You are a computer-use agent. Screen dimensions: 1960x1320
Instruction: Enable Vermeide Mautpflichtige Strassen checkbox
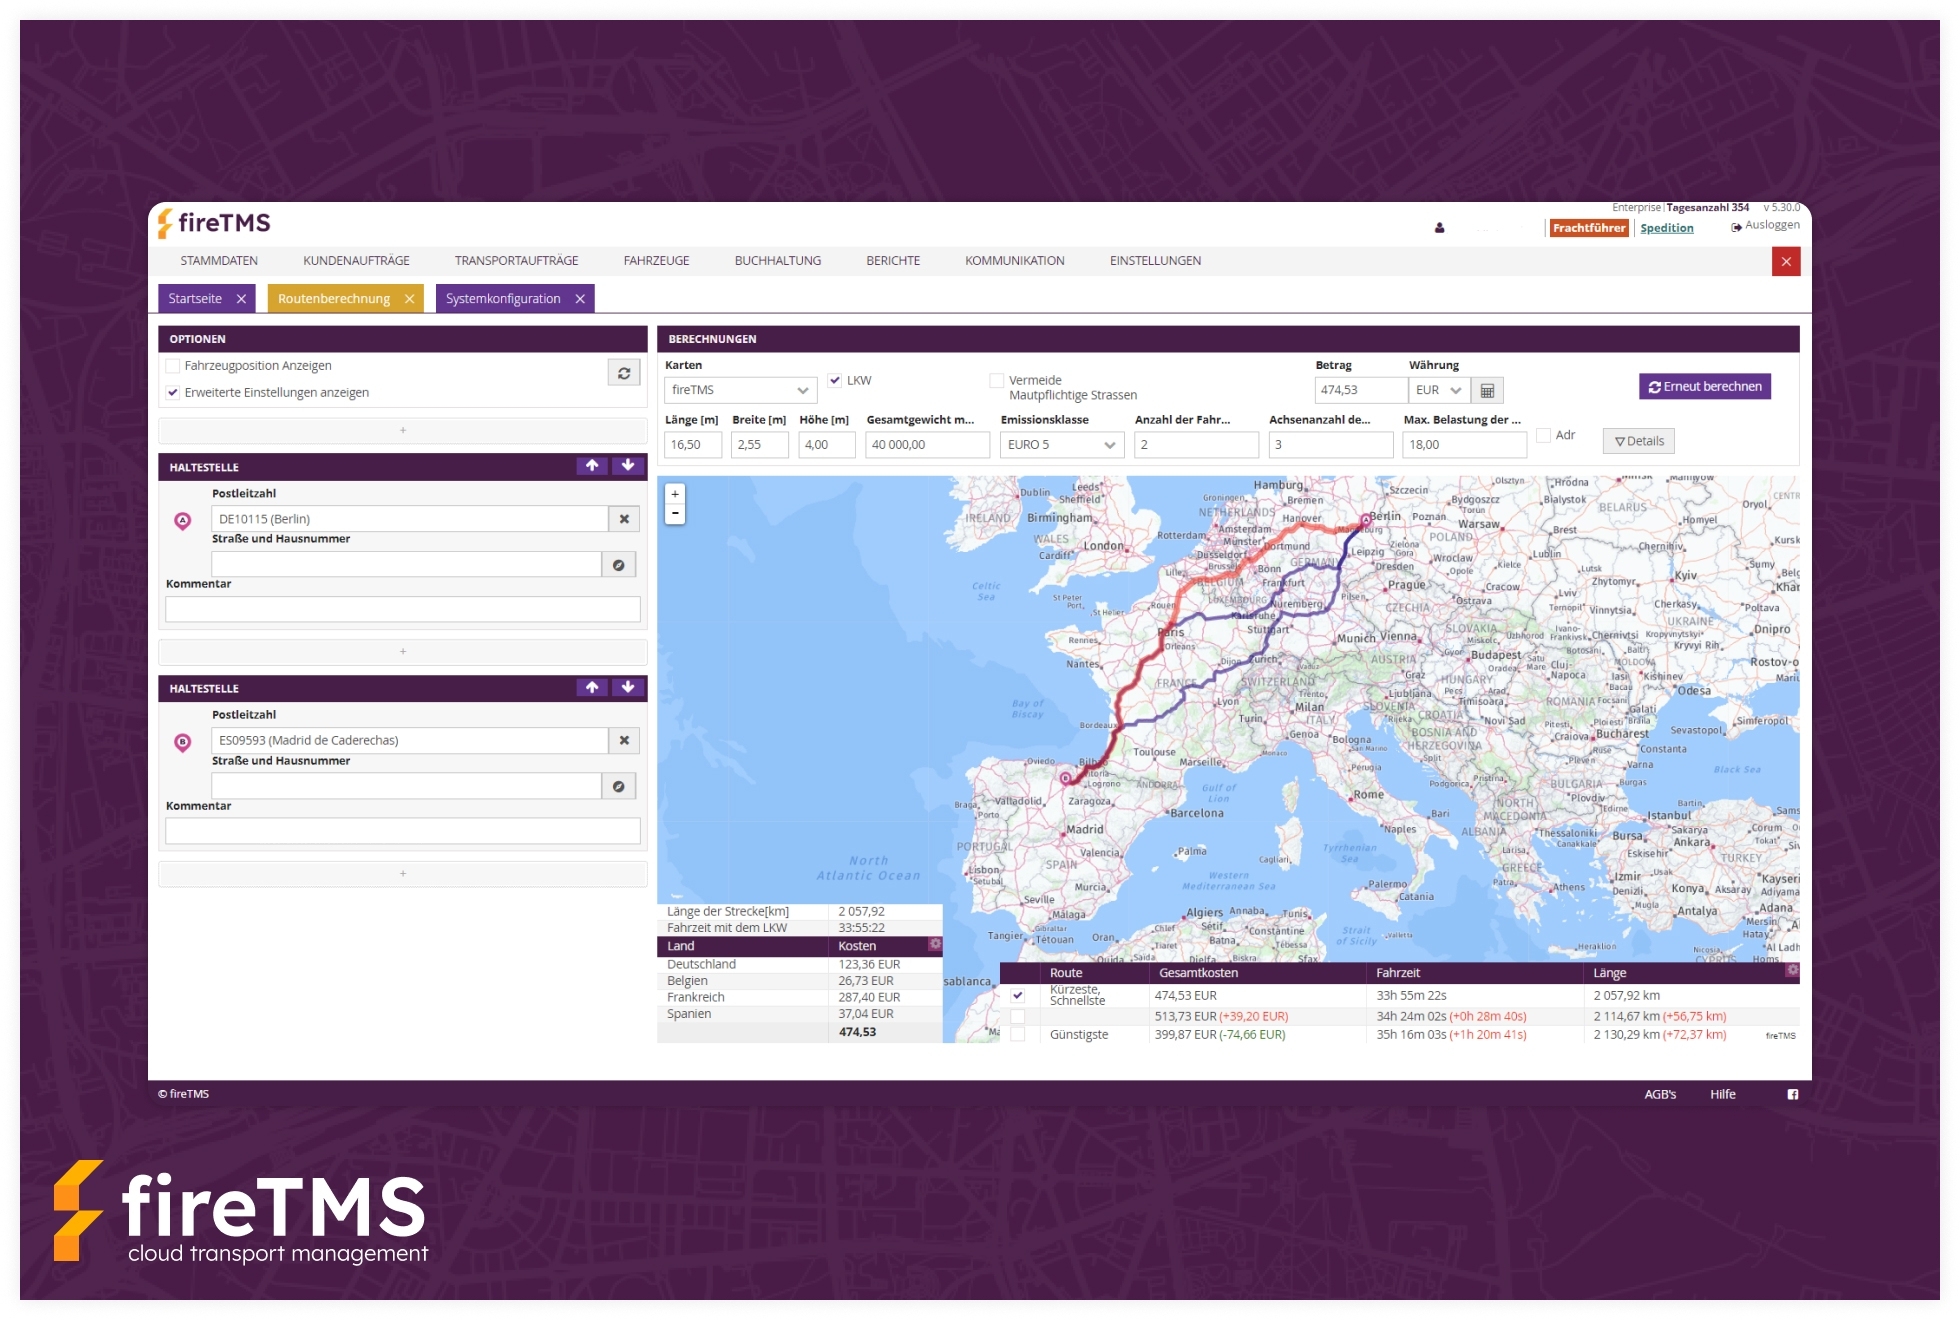[996, 381]
